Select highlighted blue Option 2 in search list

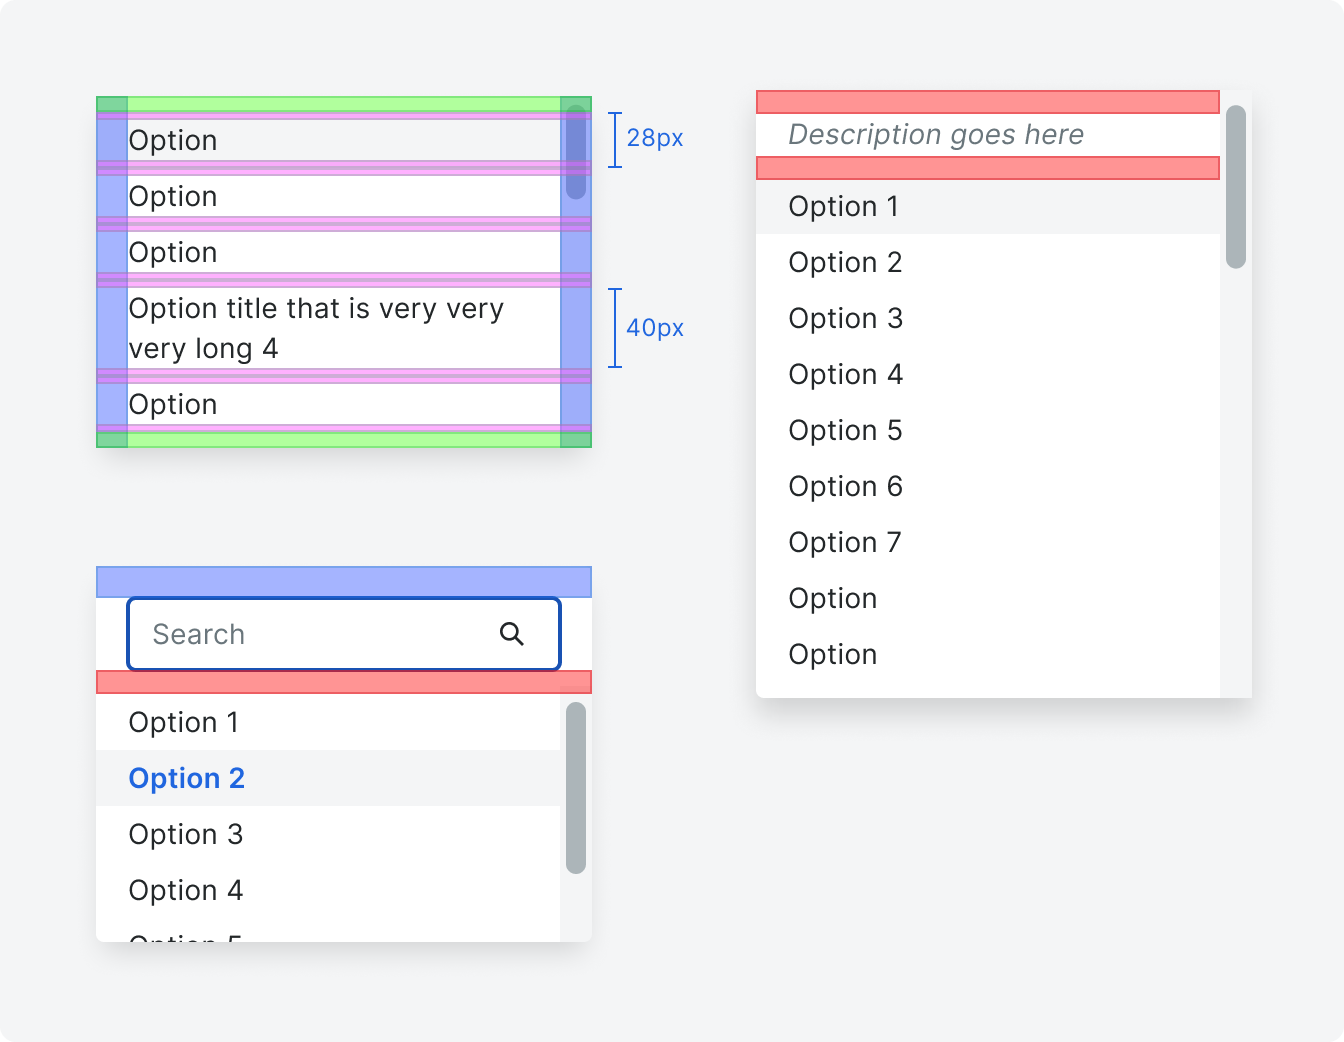187,778
